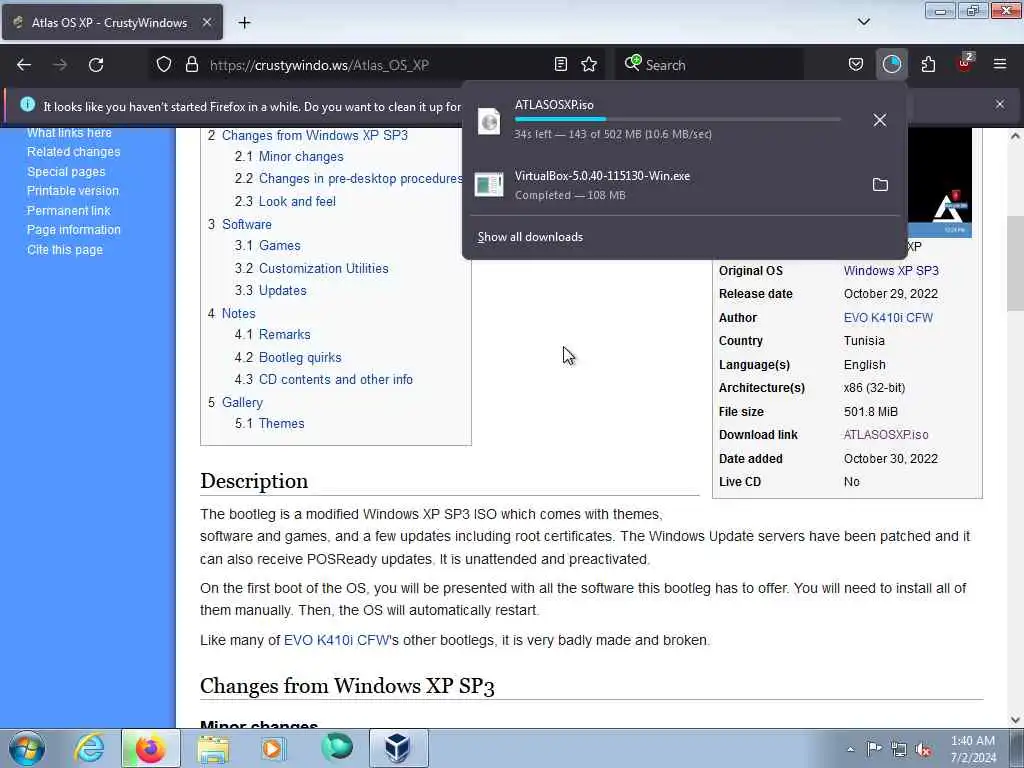The width and height of the screenshot is (1024, 768).
Task: Click the muted volume tray icon
Action: click(x=923, y=749)
